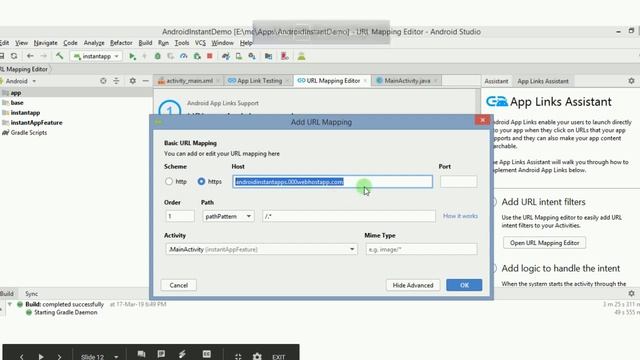Open the Refactor menu
Screen dimensions: 640x360
(121, 43)
